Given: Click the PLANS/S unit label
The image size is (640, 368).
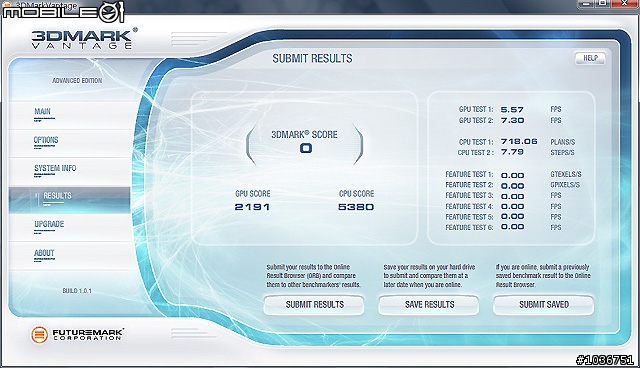Looking at the screenshot, I should point(562,142).
